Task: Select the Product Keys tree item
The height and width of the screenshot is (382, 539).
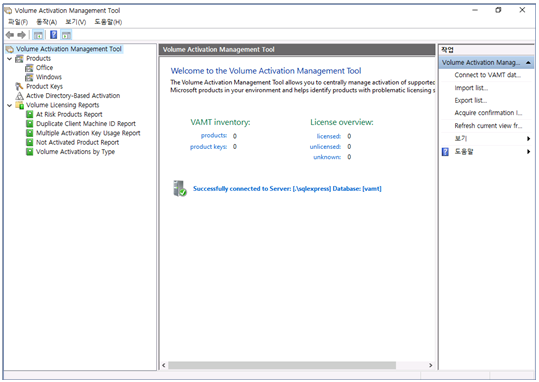Action: [x=44, y=86]
